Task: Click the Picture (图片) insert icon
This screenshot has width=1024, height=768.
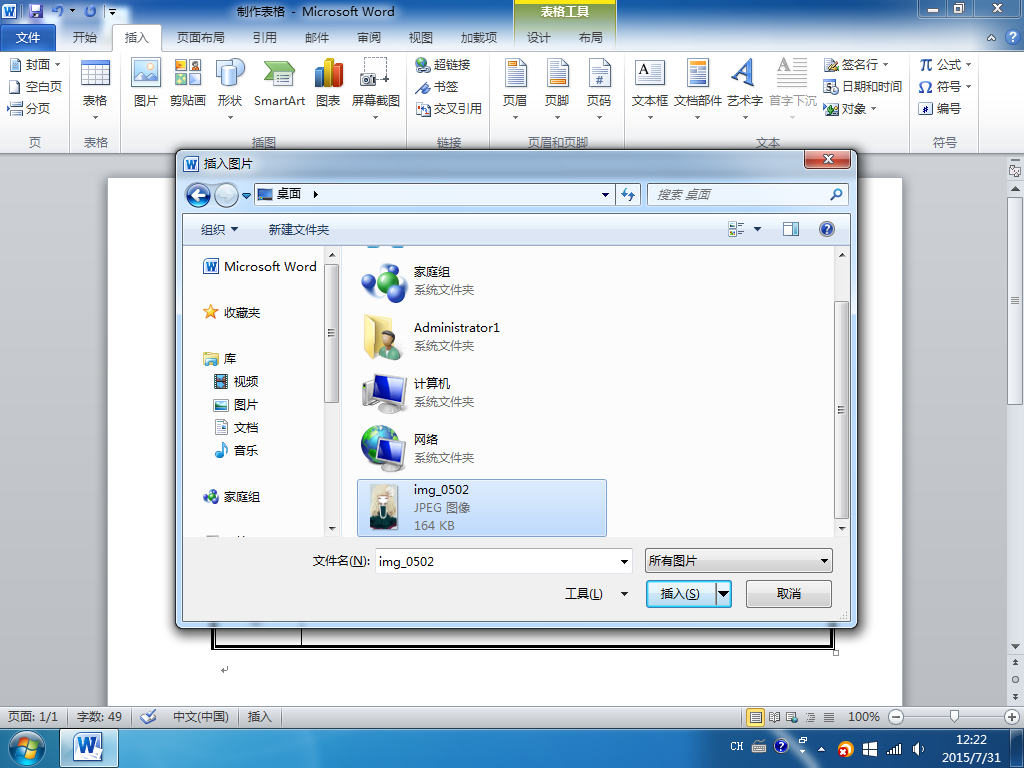Action: click(146, 82)
